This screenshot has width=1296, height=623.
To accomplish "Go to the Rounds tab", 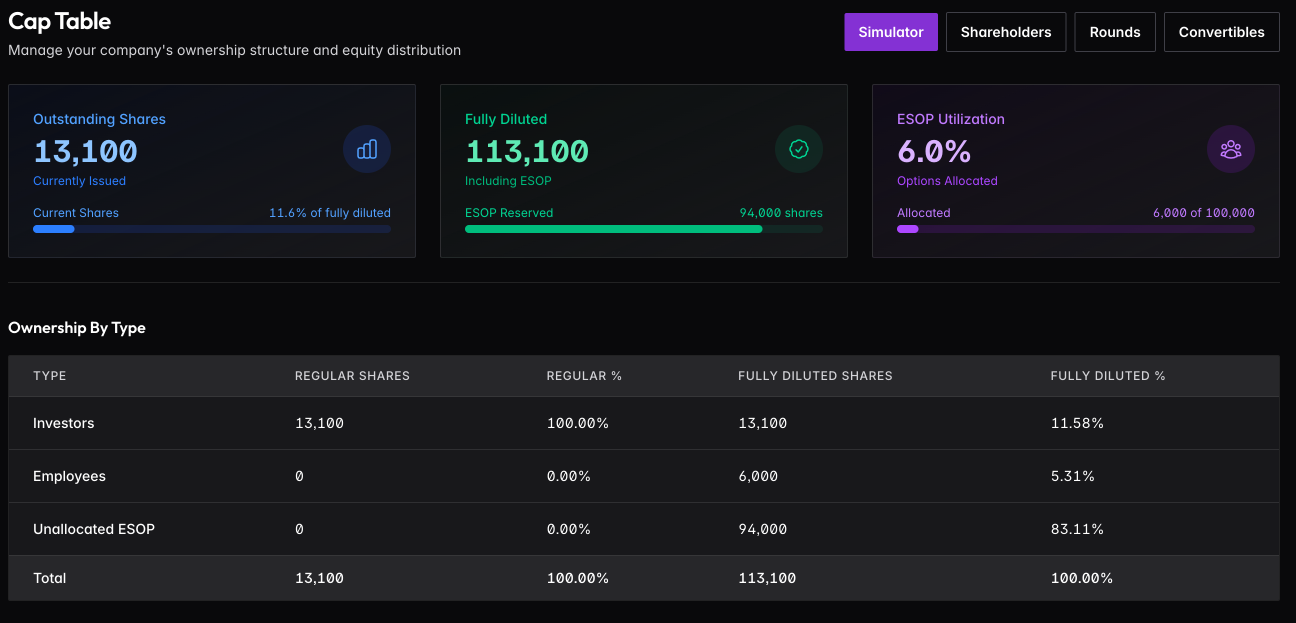I will 1115,32.
